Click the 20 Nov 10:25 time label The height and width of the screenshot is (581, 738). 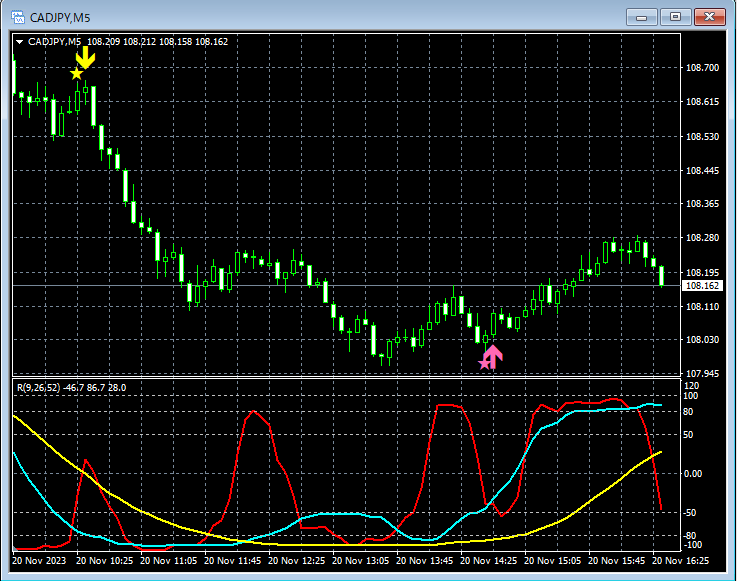104,561
